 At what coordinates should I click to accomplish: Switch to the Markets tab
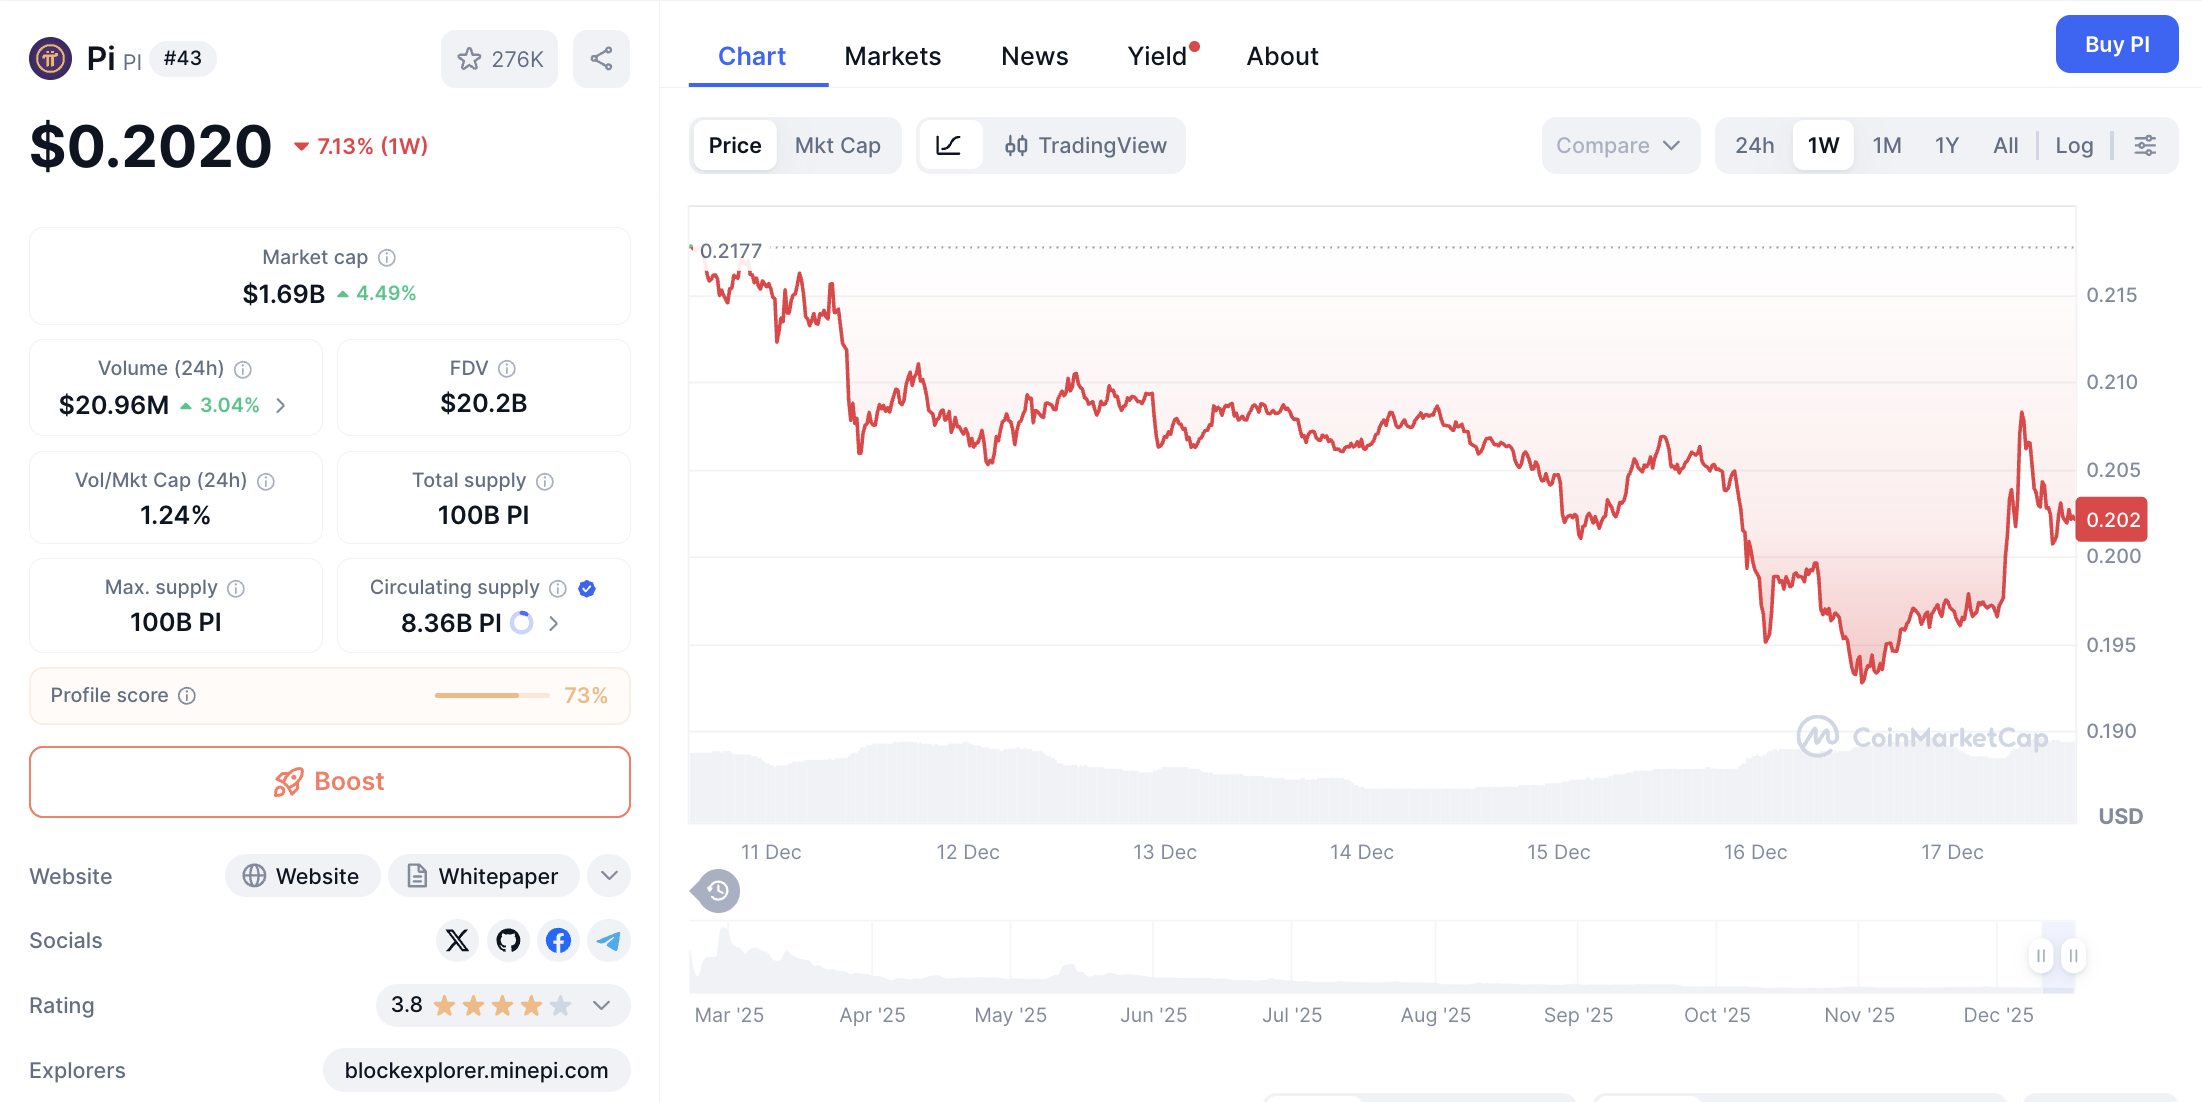click(892, 56)
